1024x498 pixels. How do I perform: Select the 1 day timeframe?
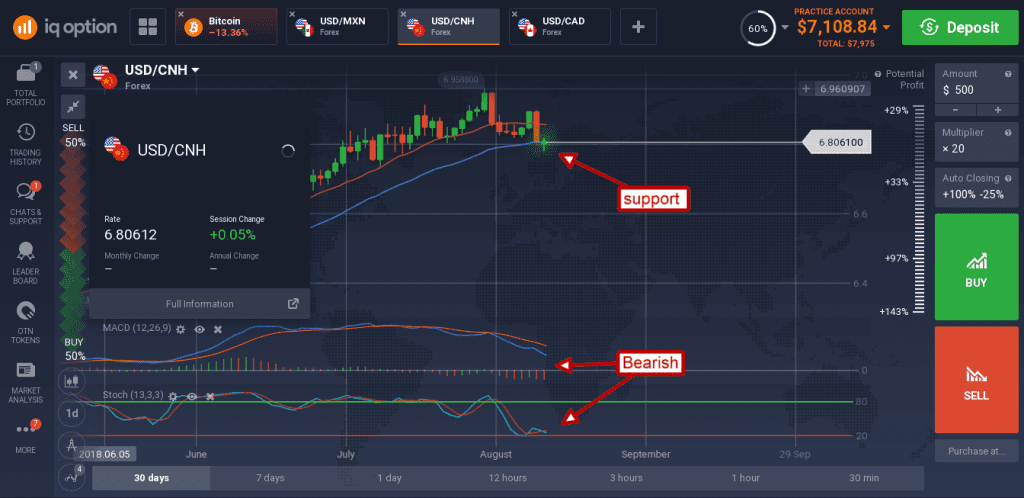pos(389,478)
